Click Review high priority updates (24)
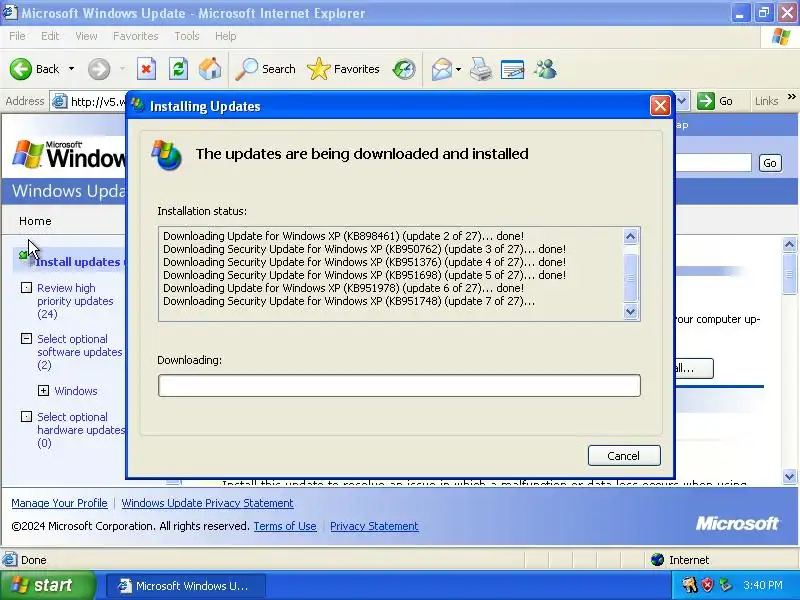Screen dimensions: 800x600 [x=75, y=301]
